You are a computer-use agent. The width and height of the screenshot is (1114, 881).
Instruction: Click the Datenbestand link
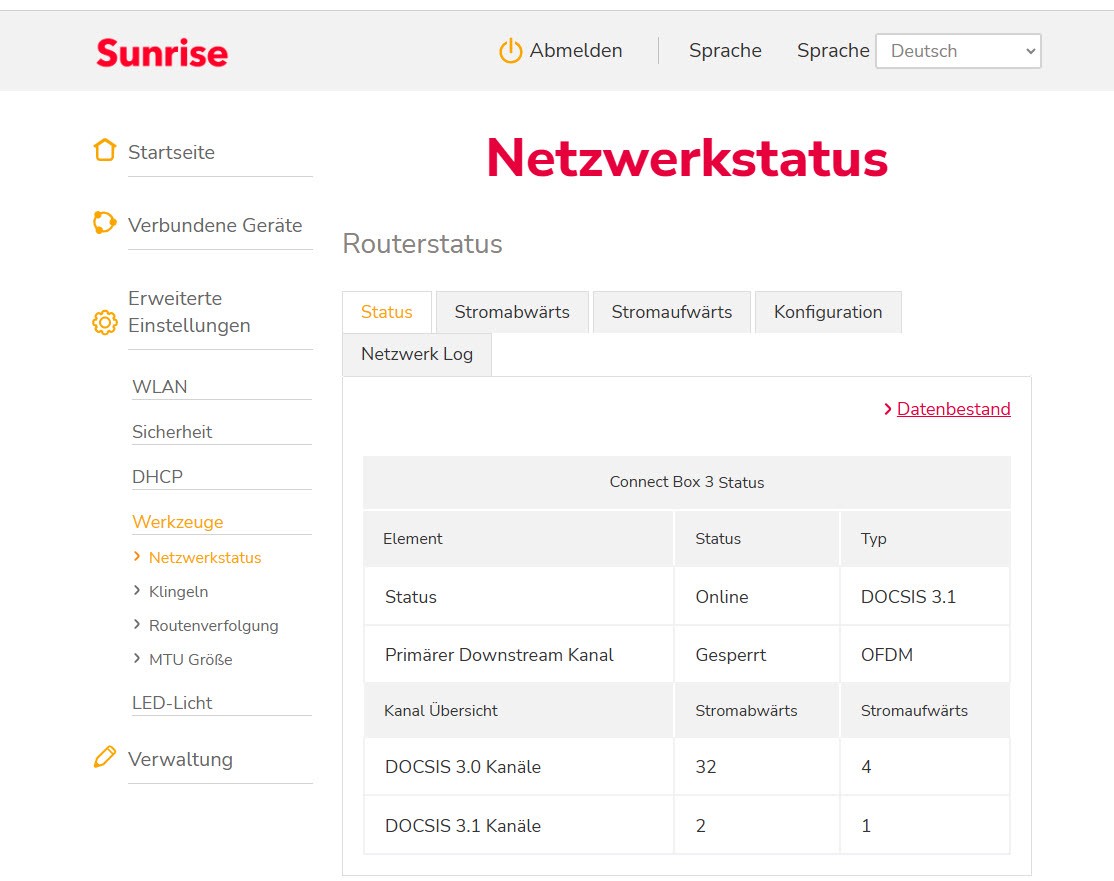(953, 409)
